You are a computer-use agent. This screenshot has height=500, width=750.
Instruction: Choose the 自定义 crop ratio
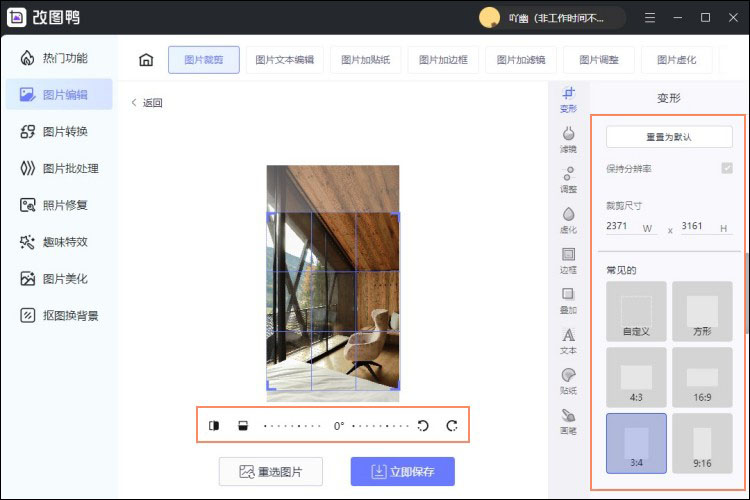(636, 311)
